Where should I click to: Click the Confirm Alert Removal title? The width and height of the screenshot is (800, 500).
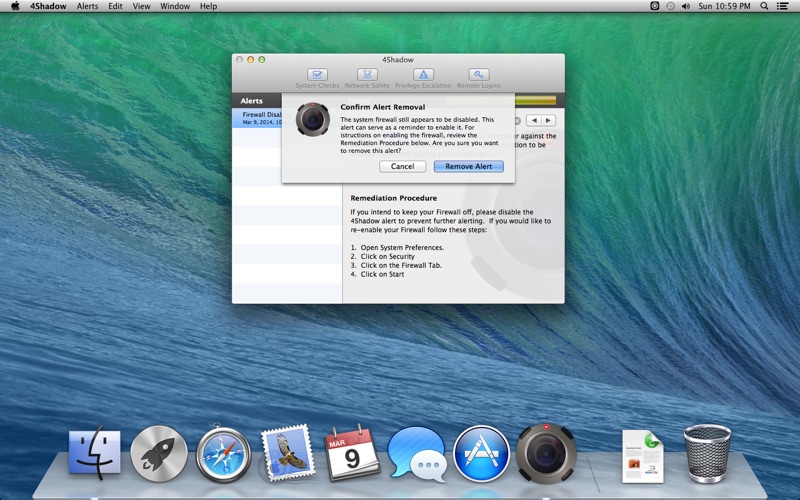pos(383,107)
